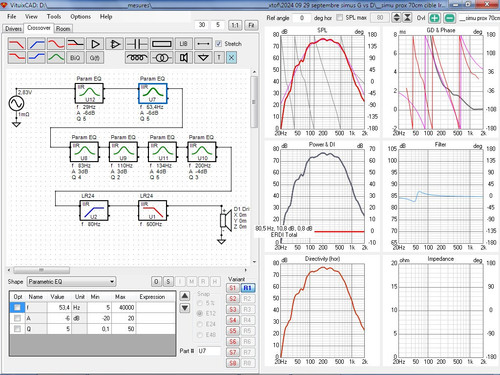Add a driver speaker component

click(184, 58)
